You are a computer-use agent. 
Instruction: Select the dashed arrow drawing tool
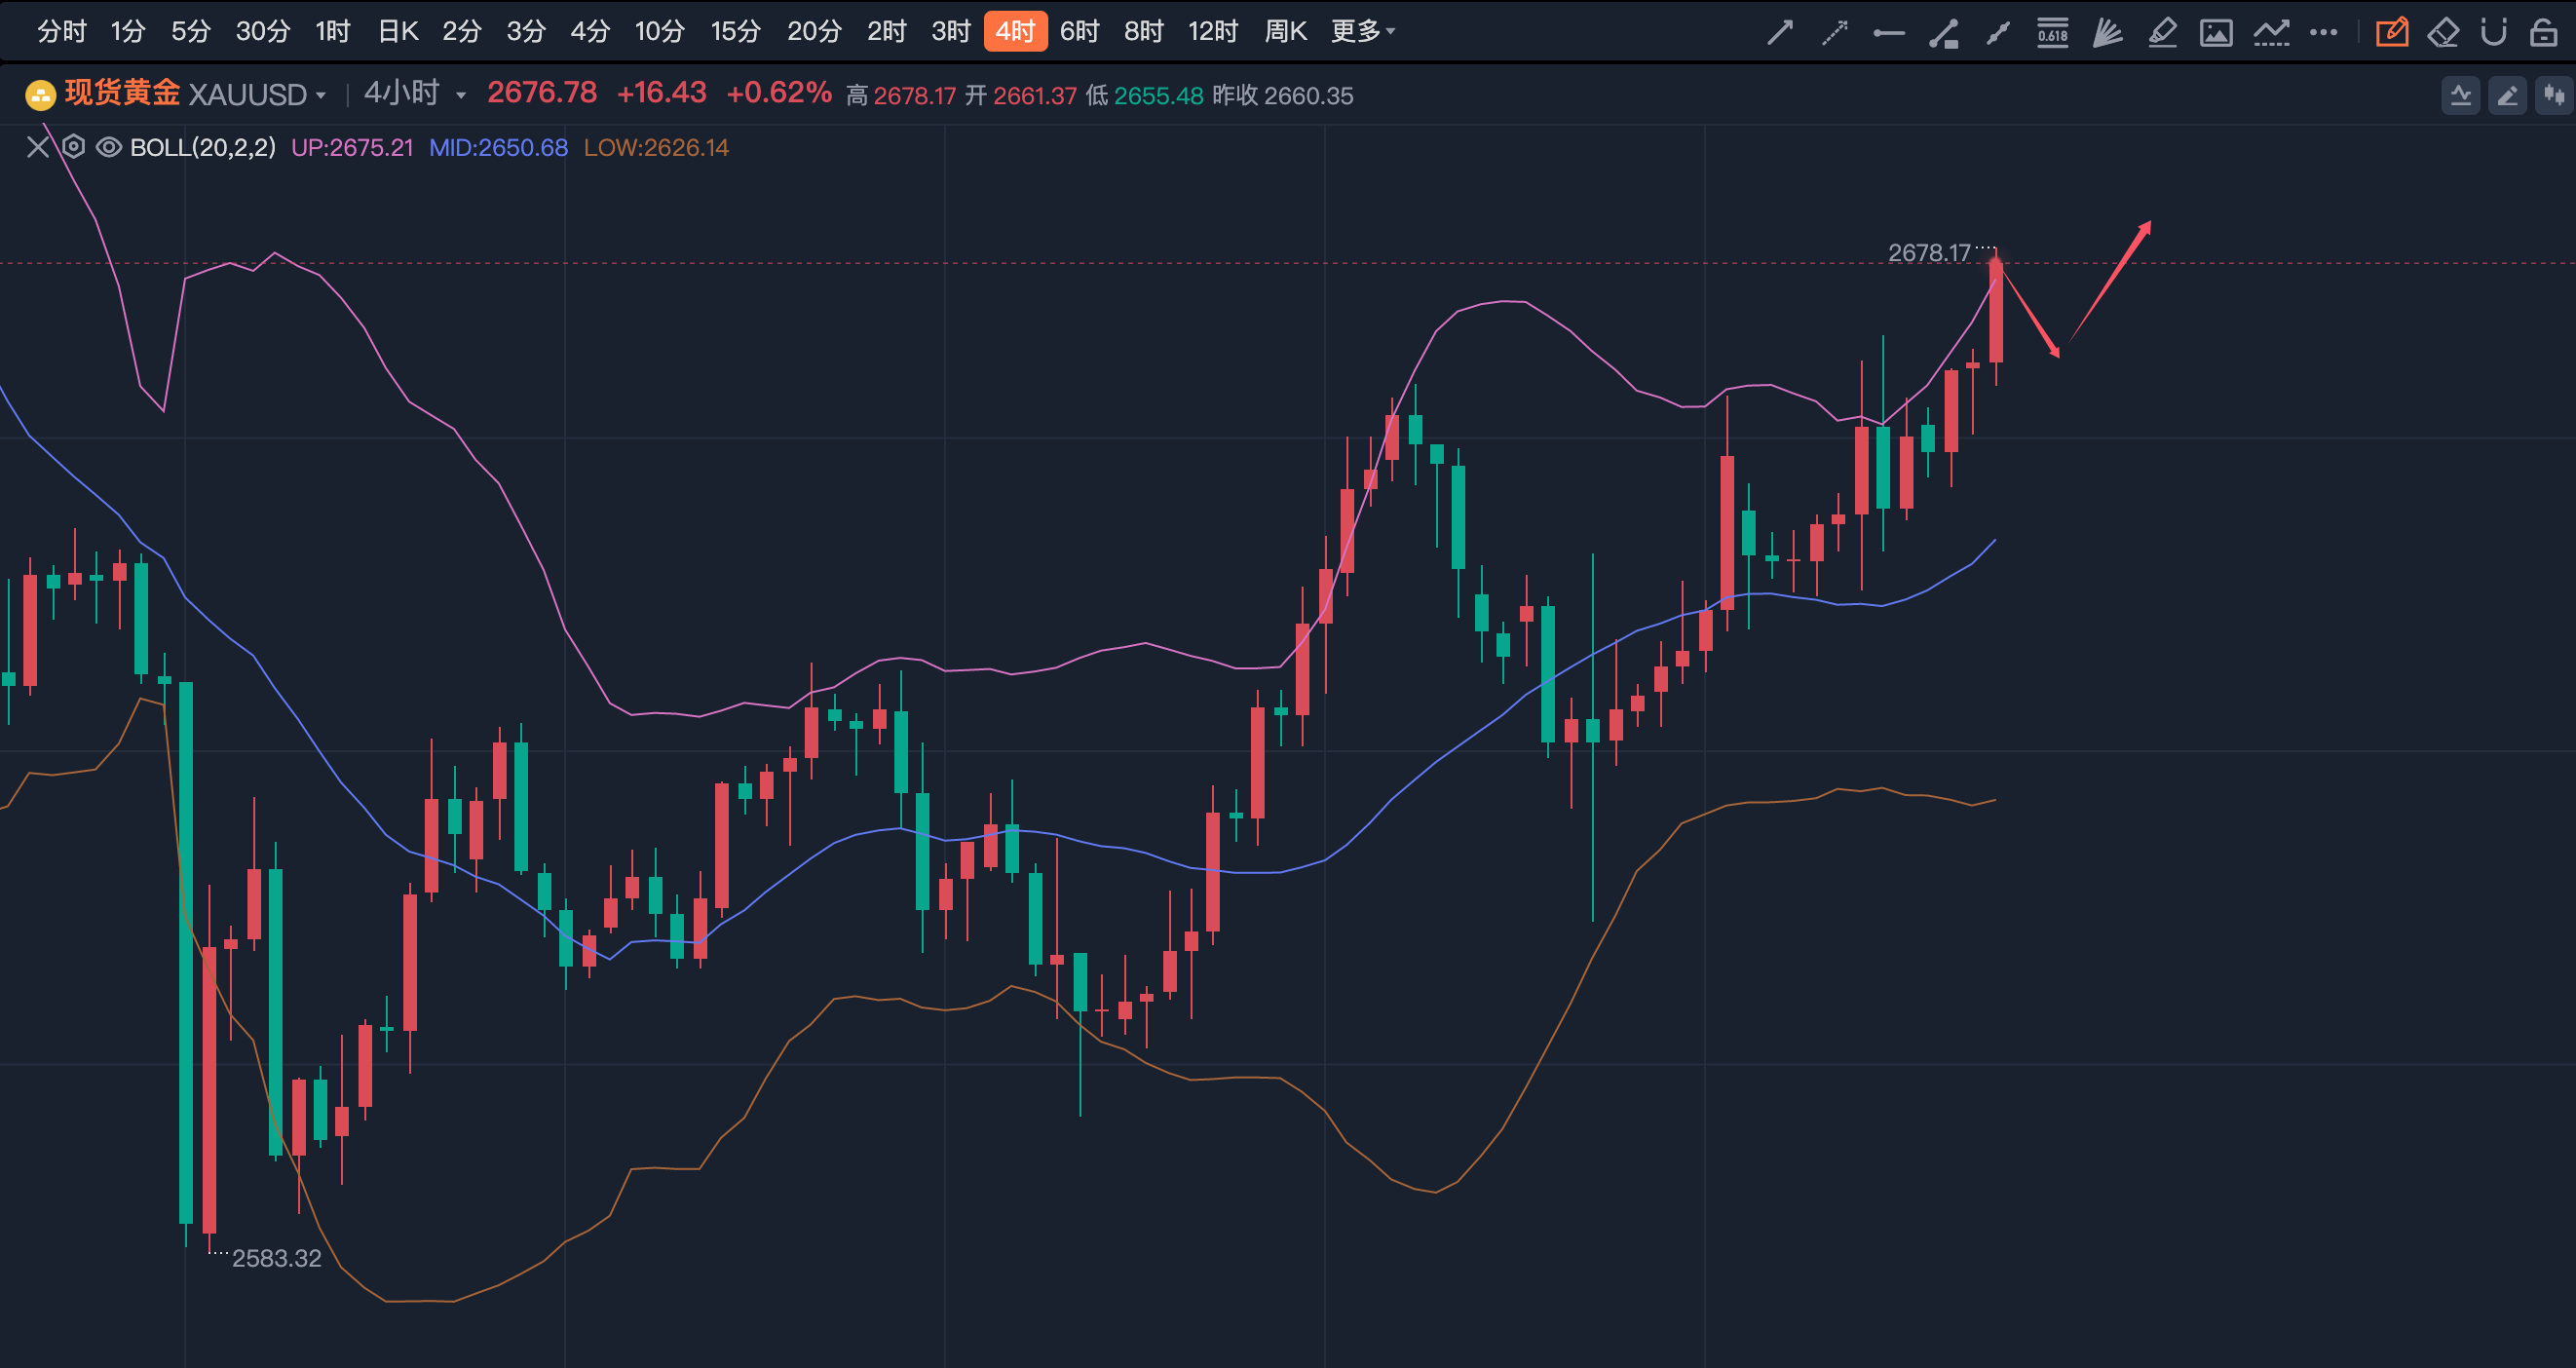click(1834, 33)
